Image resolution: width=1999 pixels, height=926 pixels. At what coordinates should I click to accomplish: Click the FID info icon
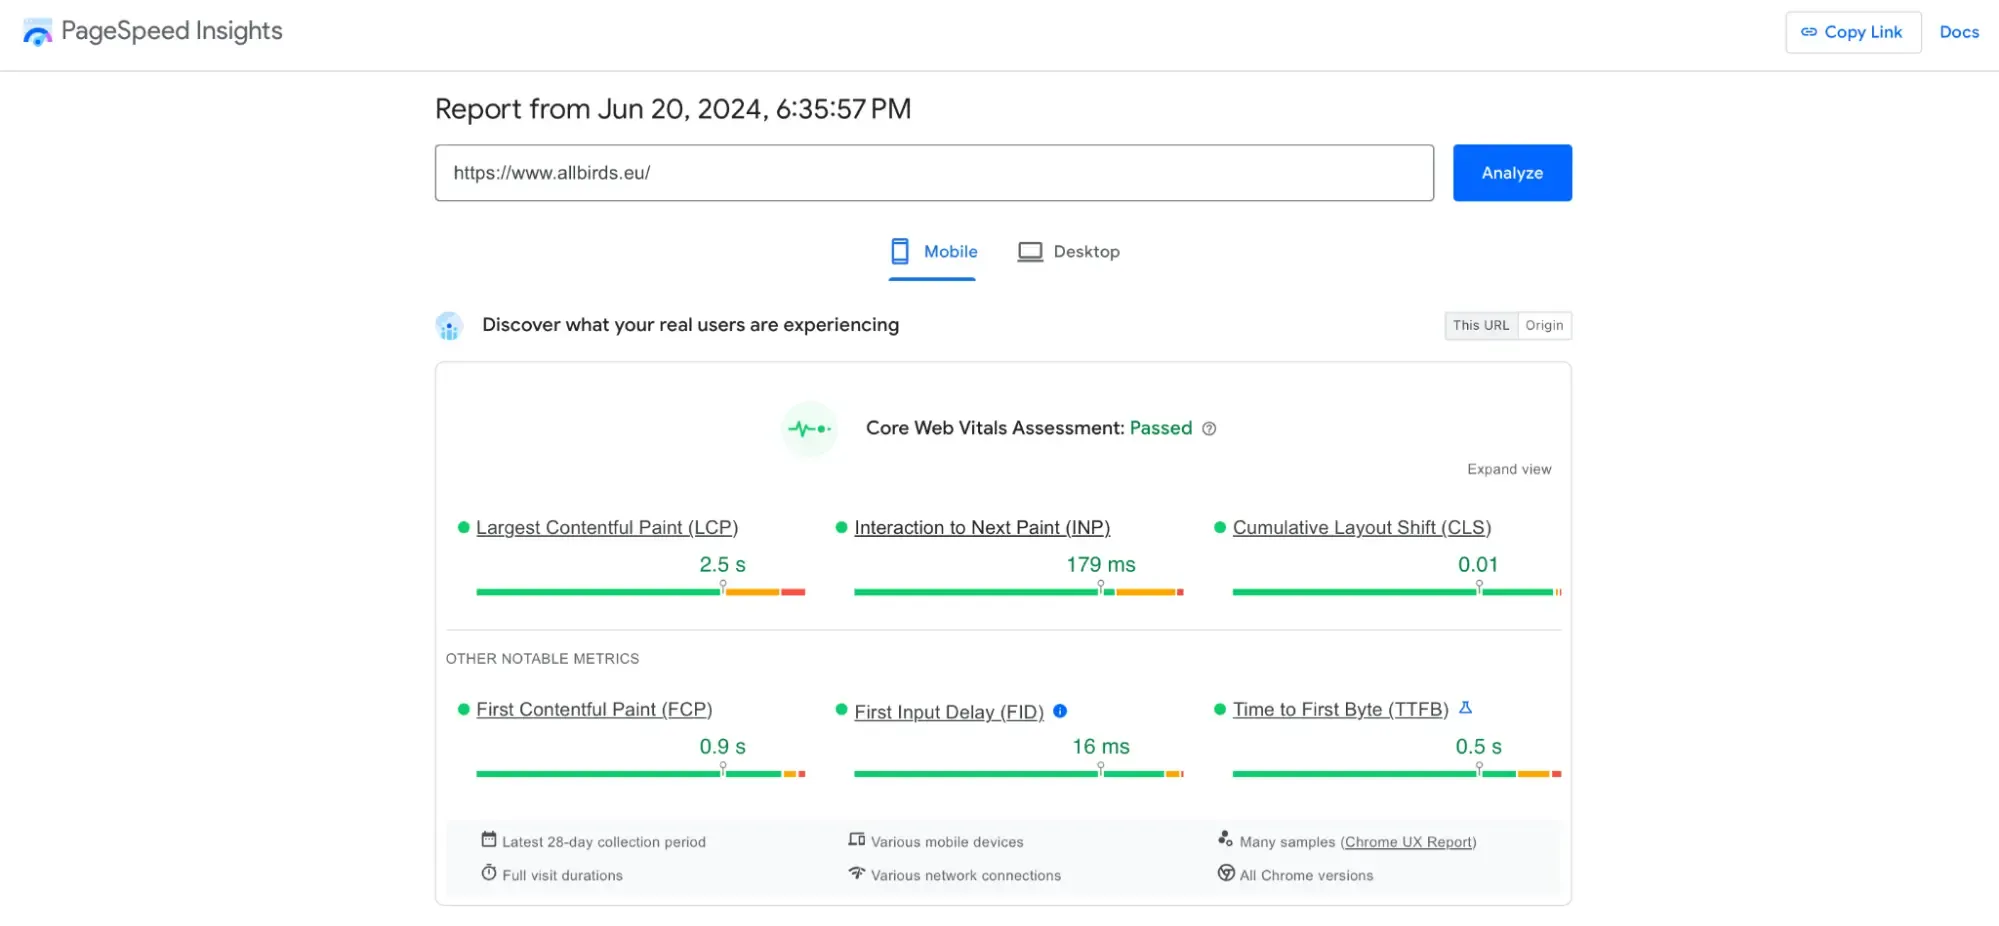pos(1060,711)
